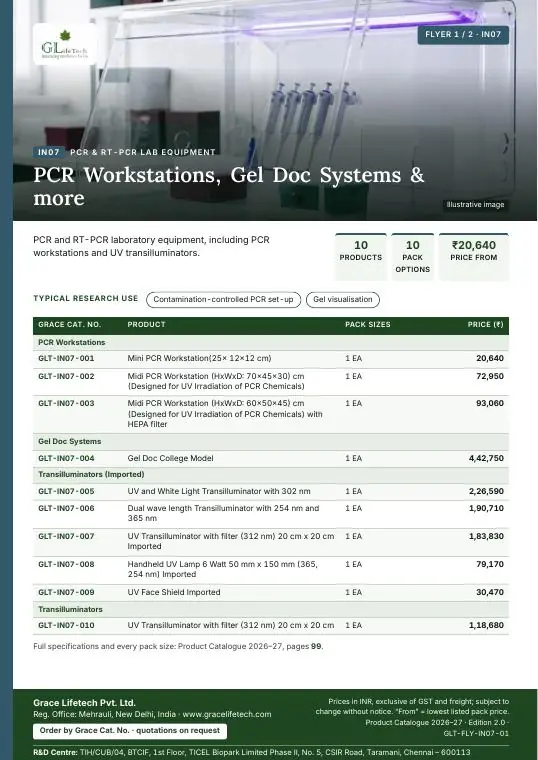Screen dimensions: 538x760
Task: Click the title 'PCR Workstations, Gel Doc Systems & more'
Action: (x=229, y=186)
